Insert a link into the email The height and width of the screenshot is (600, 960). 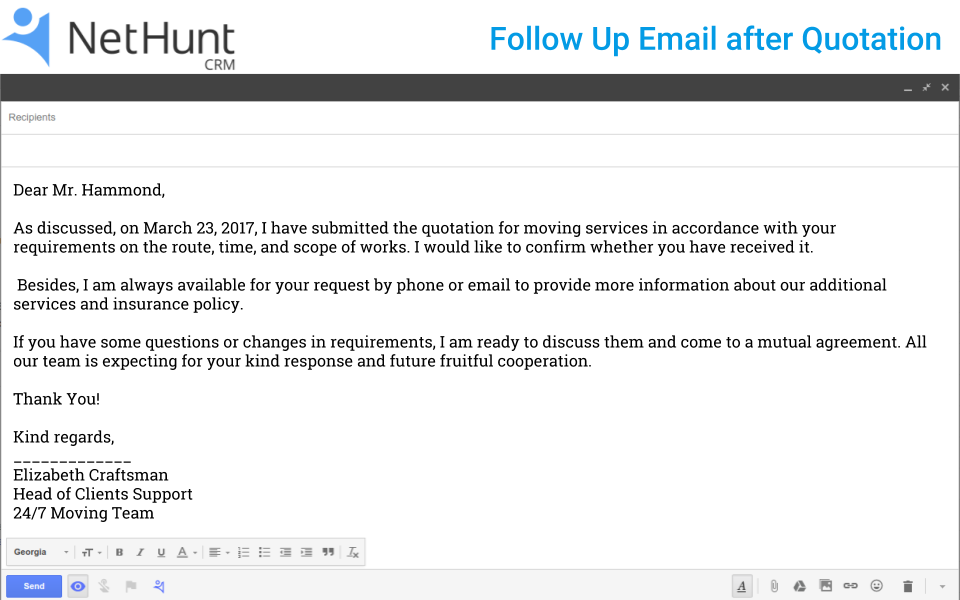851,586
